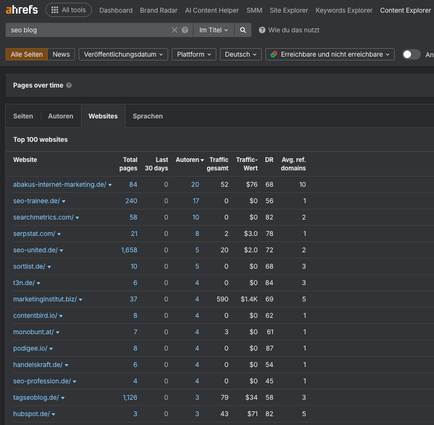
Task: Expand marketinginstitut.biz dropdown arrow
Action: click(81, 299)
